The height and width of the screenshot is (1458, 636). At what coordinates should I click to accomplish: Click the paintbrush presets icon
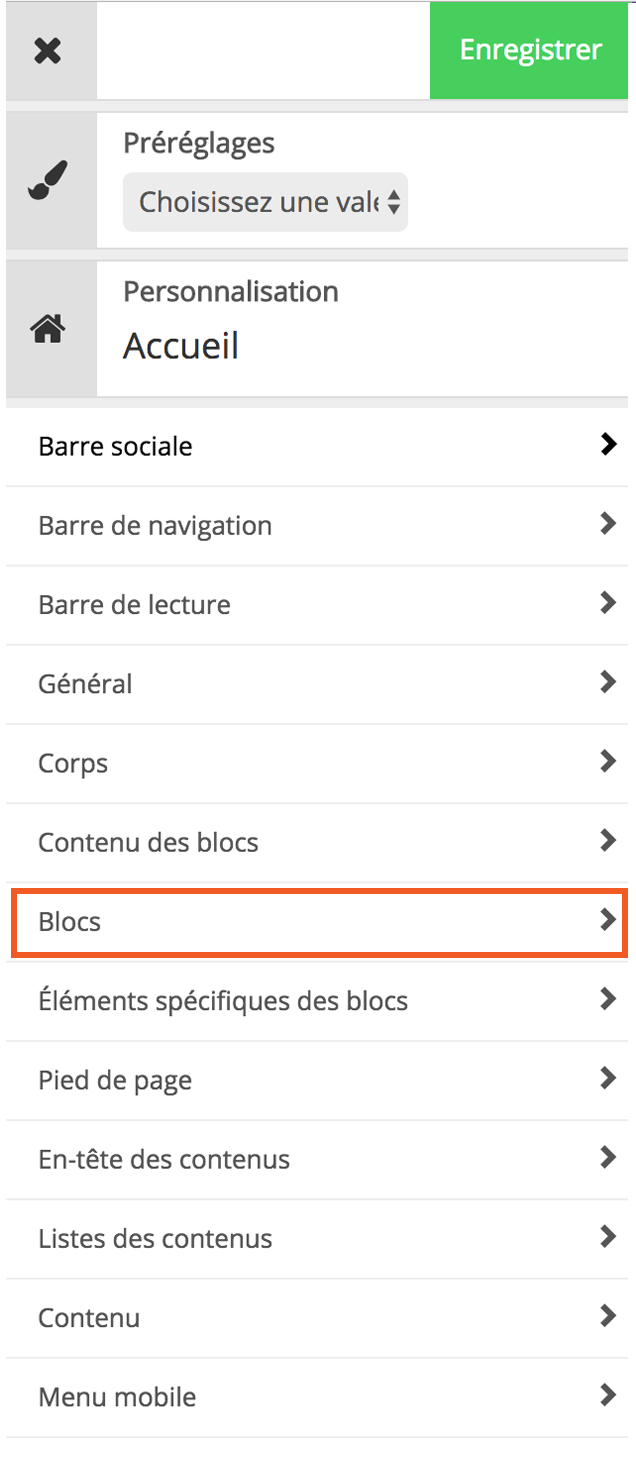coord(48,181)
